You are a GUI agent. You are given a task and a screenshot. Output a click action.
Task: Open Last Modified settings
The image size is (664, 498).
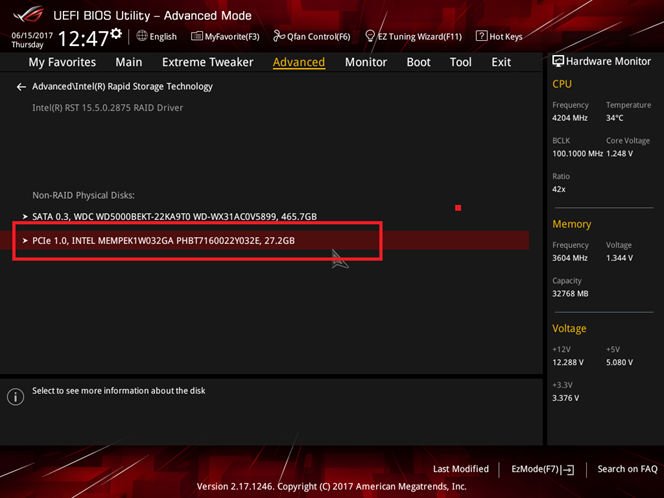click(461, 469)
